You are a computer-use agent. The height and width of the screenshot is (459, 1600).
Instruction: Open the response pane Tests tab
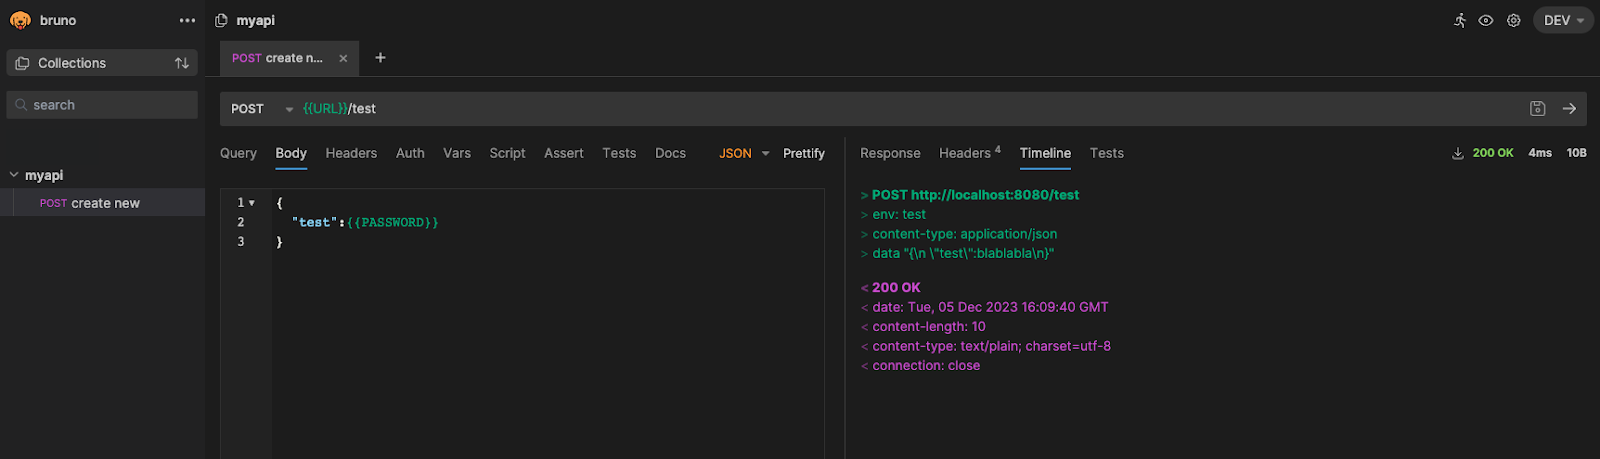tap(1106, 153)
